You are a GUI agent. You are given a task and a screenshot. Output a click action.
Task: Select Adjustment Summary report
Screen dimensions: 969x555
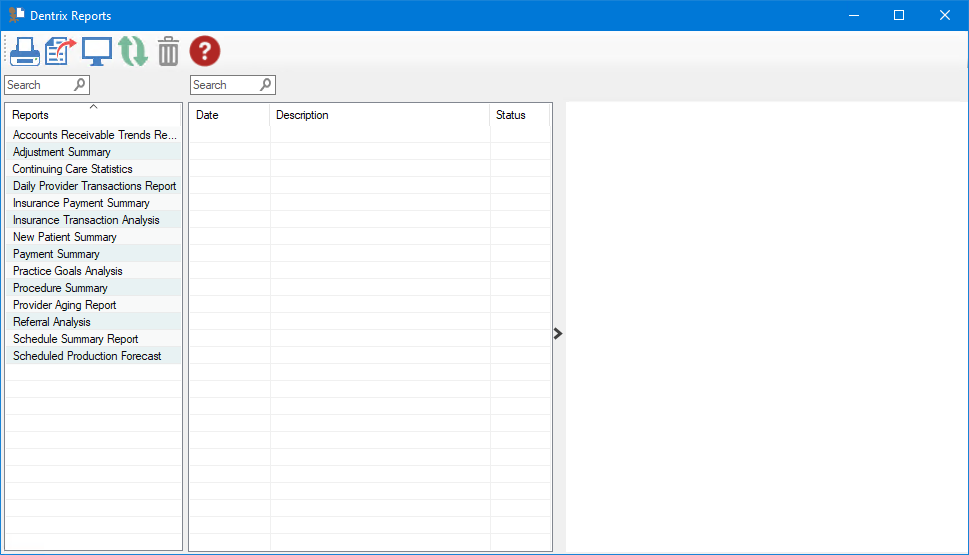[x=62, y=152]
